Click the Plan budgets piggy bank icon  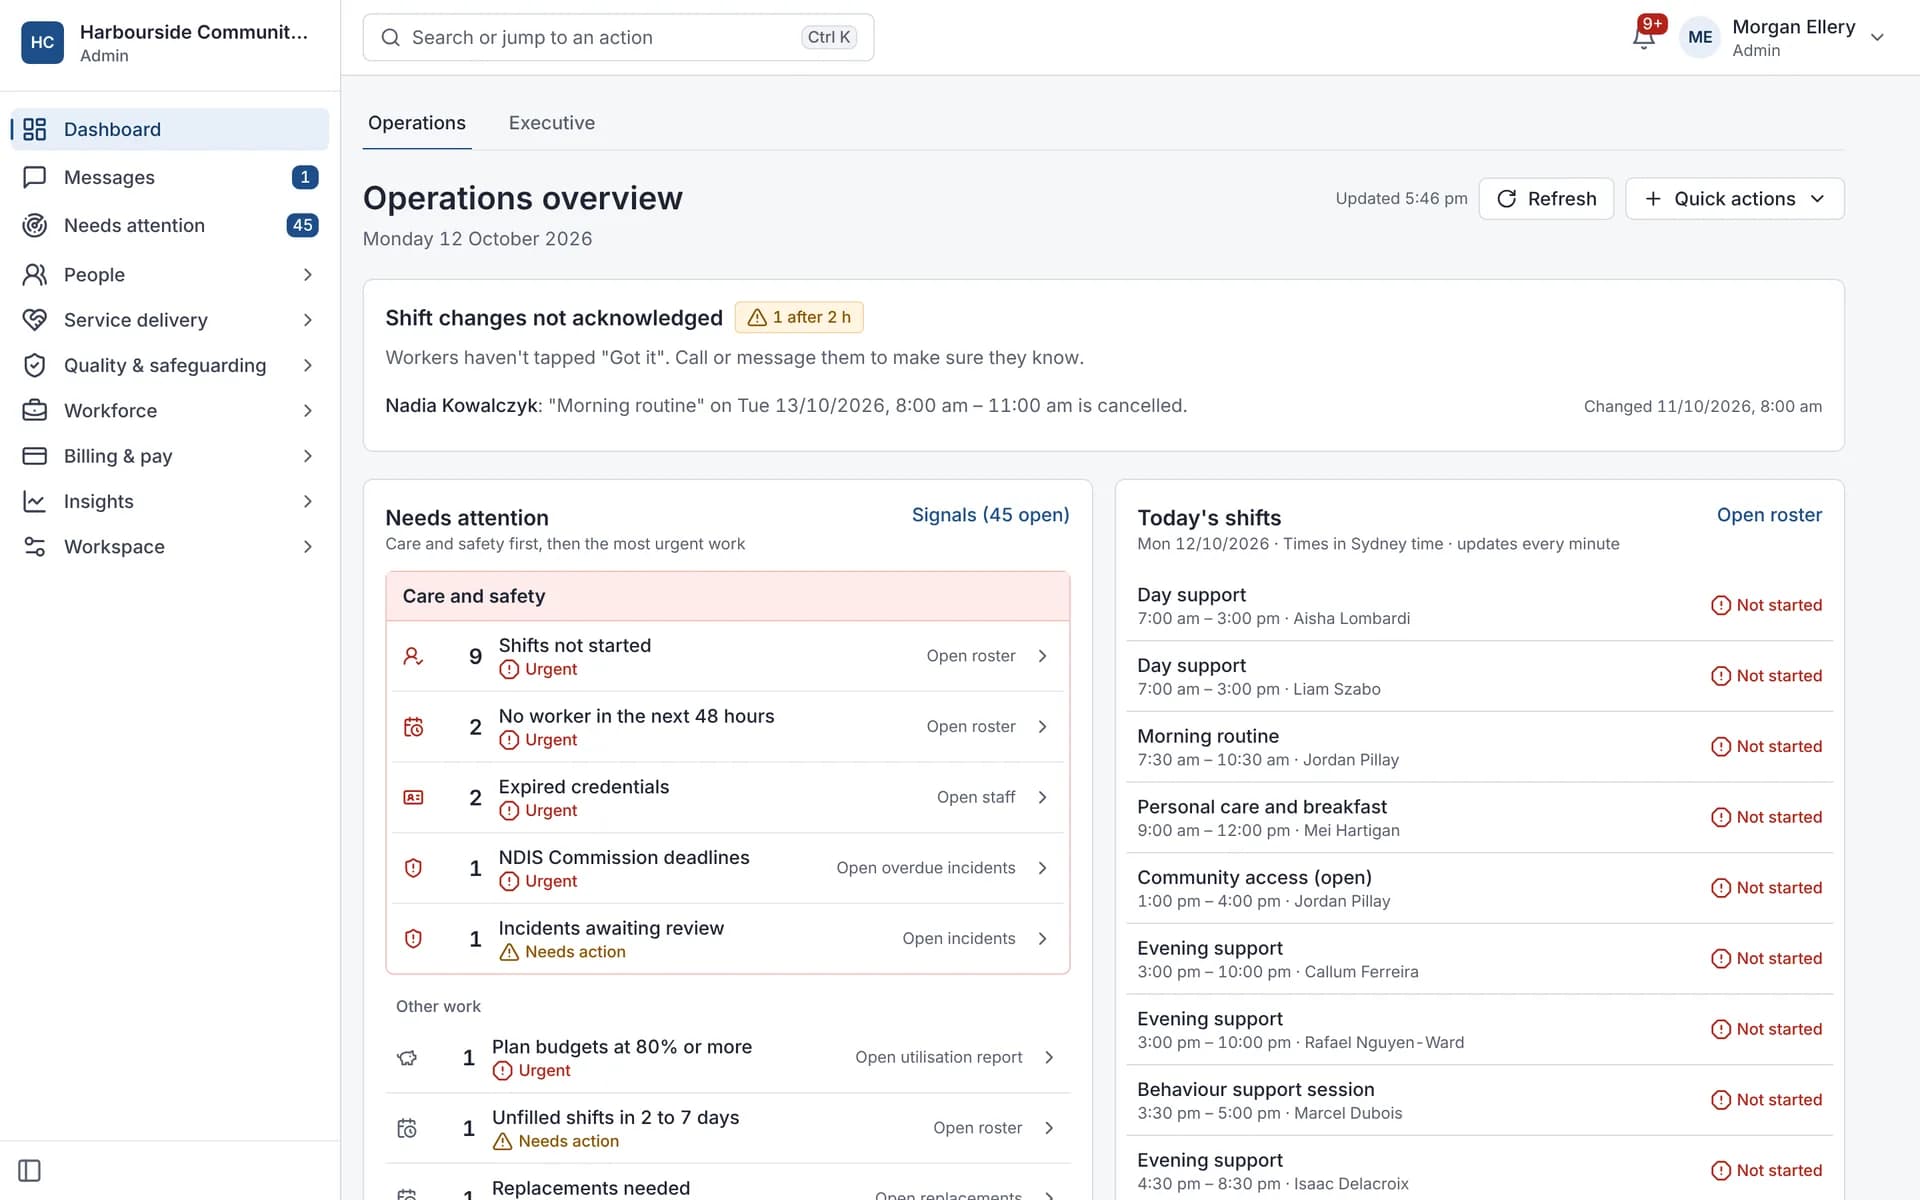pyautogui.click(x=407, y=1057)
